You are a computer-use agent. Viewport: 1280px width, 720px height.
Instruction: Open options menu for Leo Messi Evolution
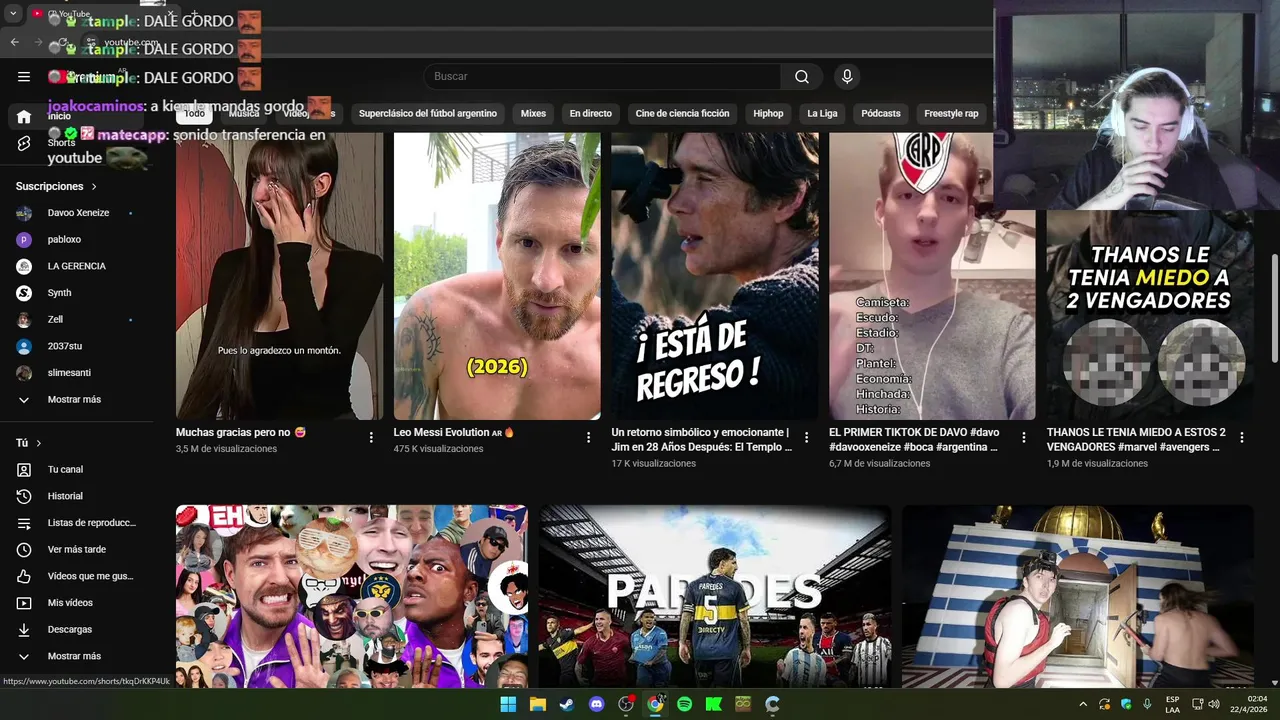(x=589, y=437)
